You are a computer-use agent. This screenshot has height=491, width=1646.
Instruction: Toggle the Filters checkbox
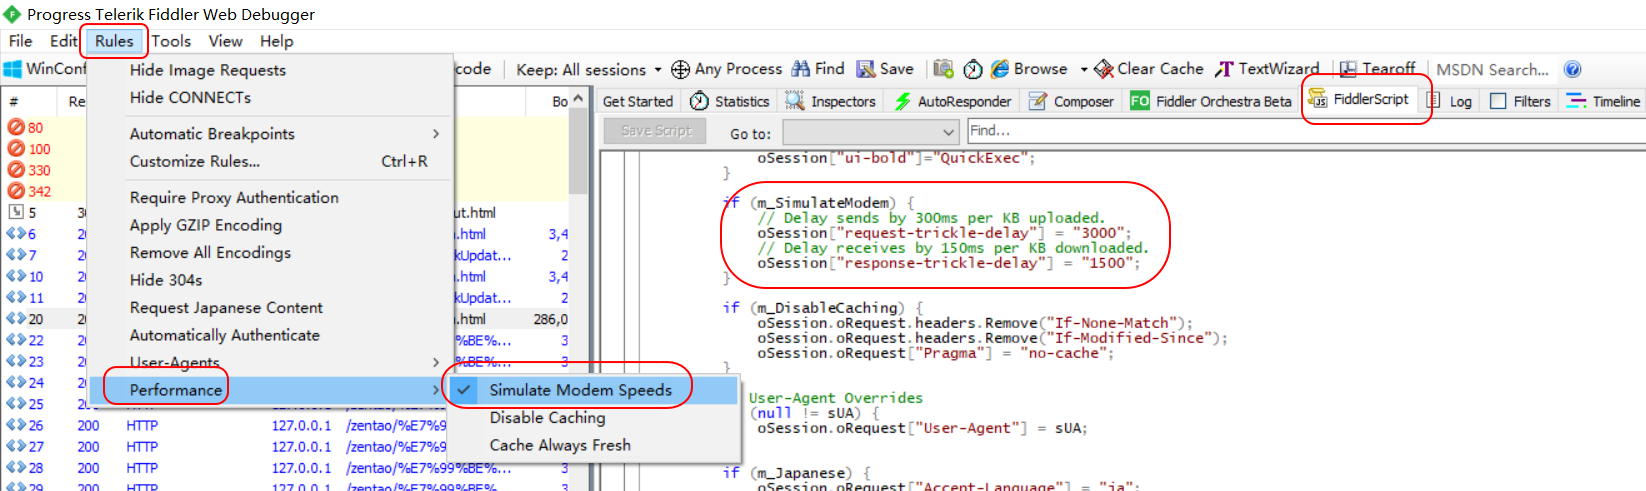coord(1498,101)
